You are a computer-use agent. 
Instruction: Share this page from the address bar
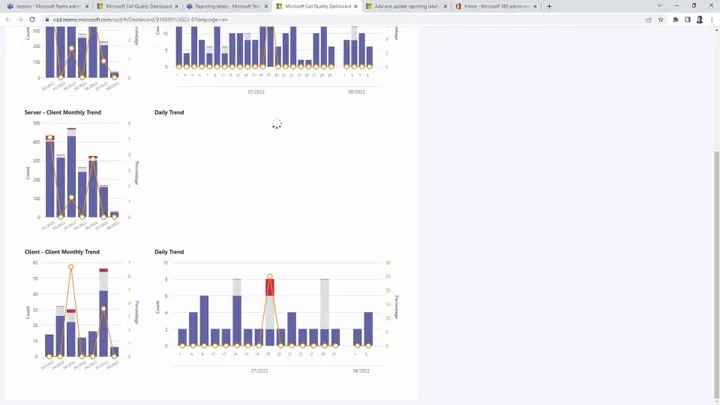point(648,20)
